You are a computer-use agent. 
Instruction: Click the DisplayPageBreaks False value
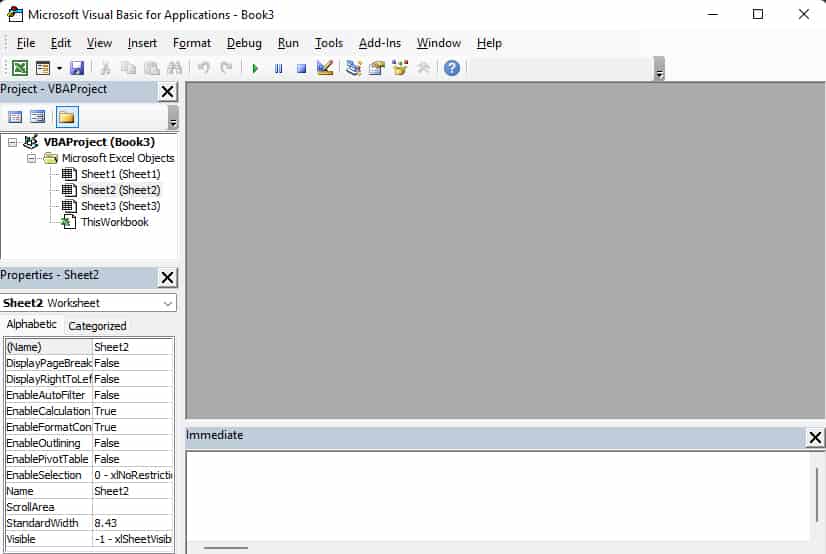(133, 363)
